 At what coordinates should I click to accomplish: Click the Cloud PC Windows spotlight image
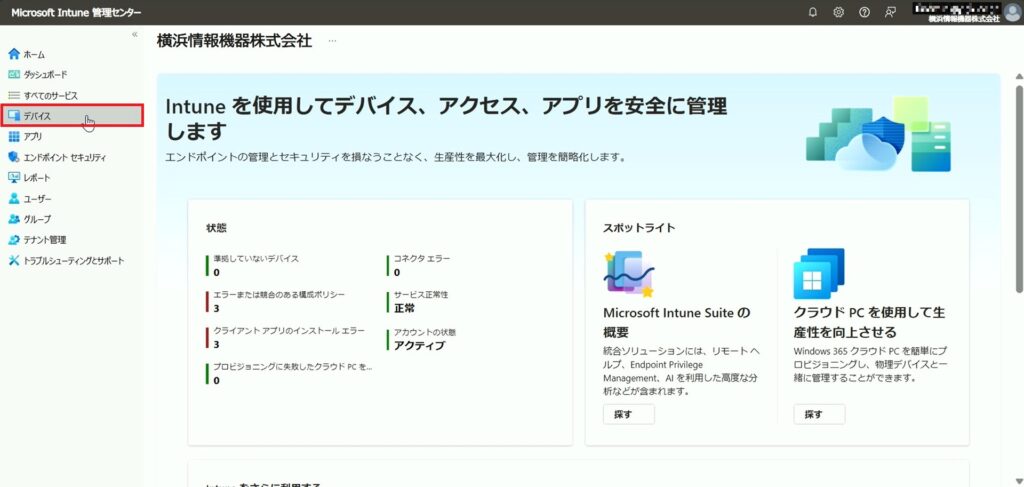coord(819,273)
